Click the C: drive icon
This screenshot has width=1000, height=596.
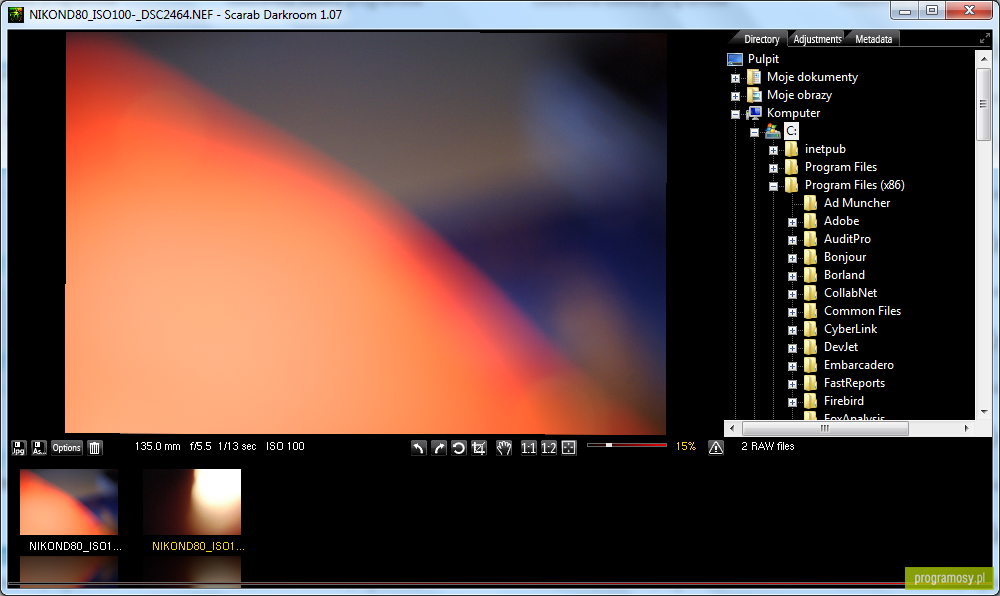click(773, 131)
